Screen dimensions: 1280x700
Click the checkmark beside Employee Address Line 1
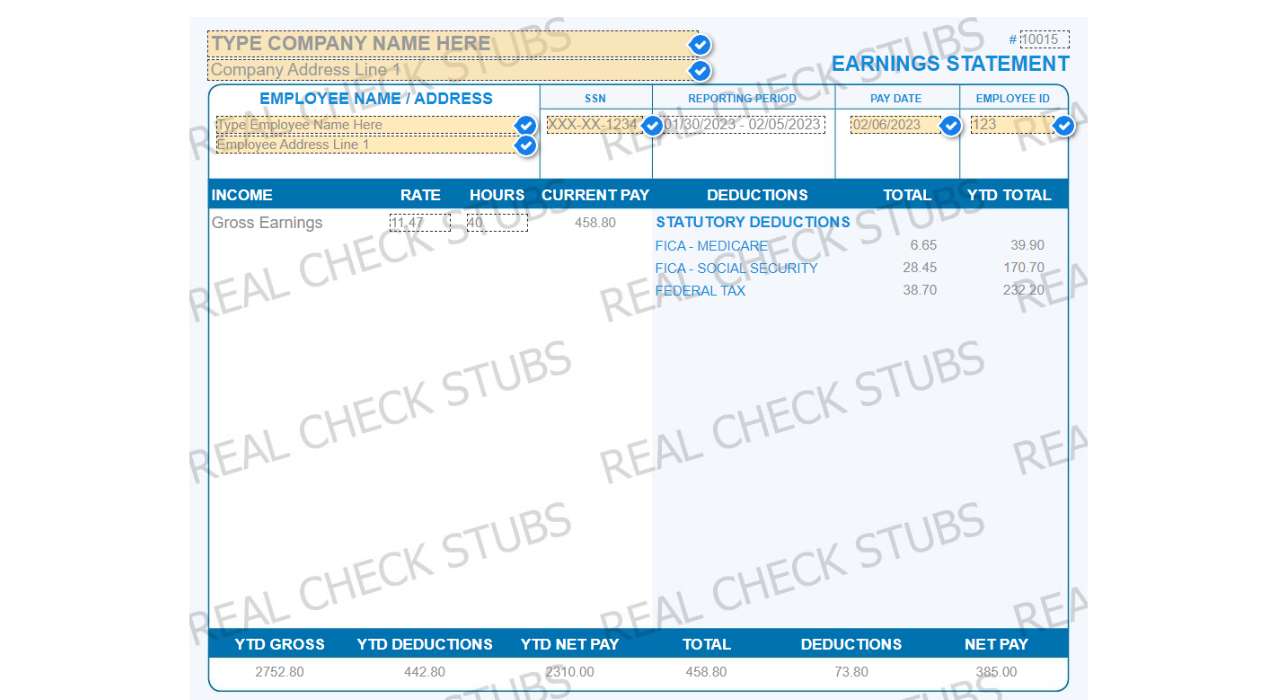coord(525,146)
